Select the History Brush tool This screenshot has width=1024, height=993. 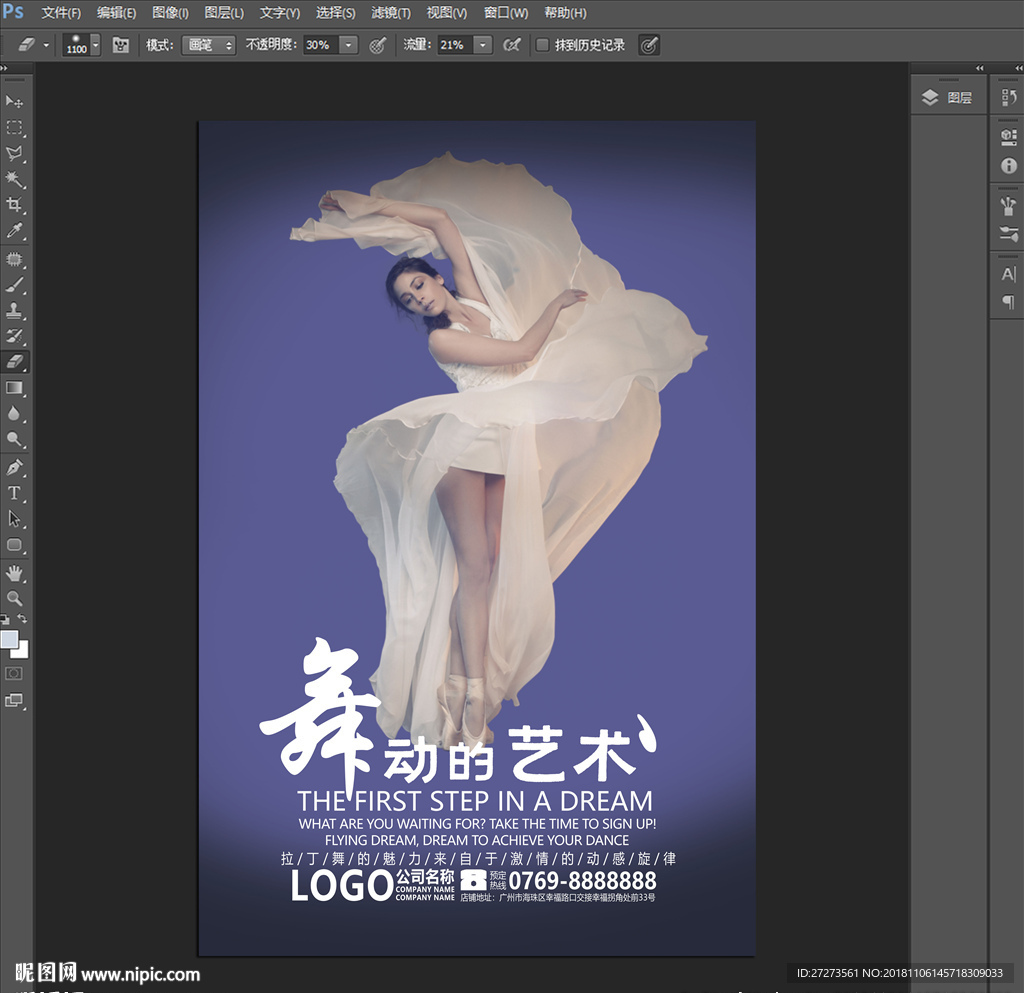coord(14,336)
